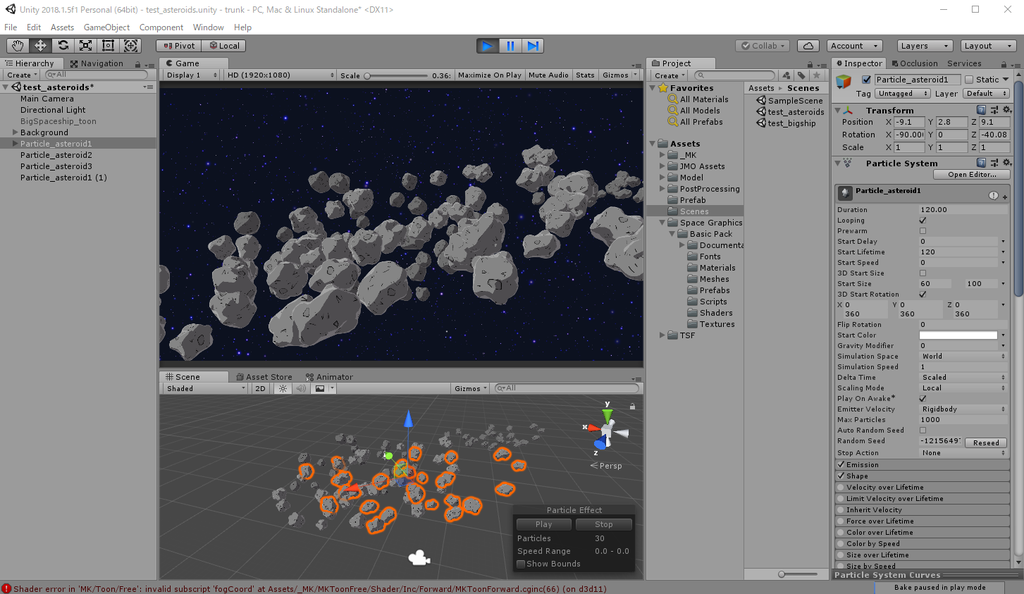Screen dimensions: 1024x594
Task: Toggle the Static checkbox
Action: (x=969, y=80)
